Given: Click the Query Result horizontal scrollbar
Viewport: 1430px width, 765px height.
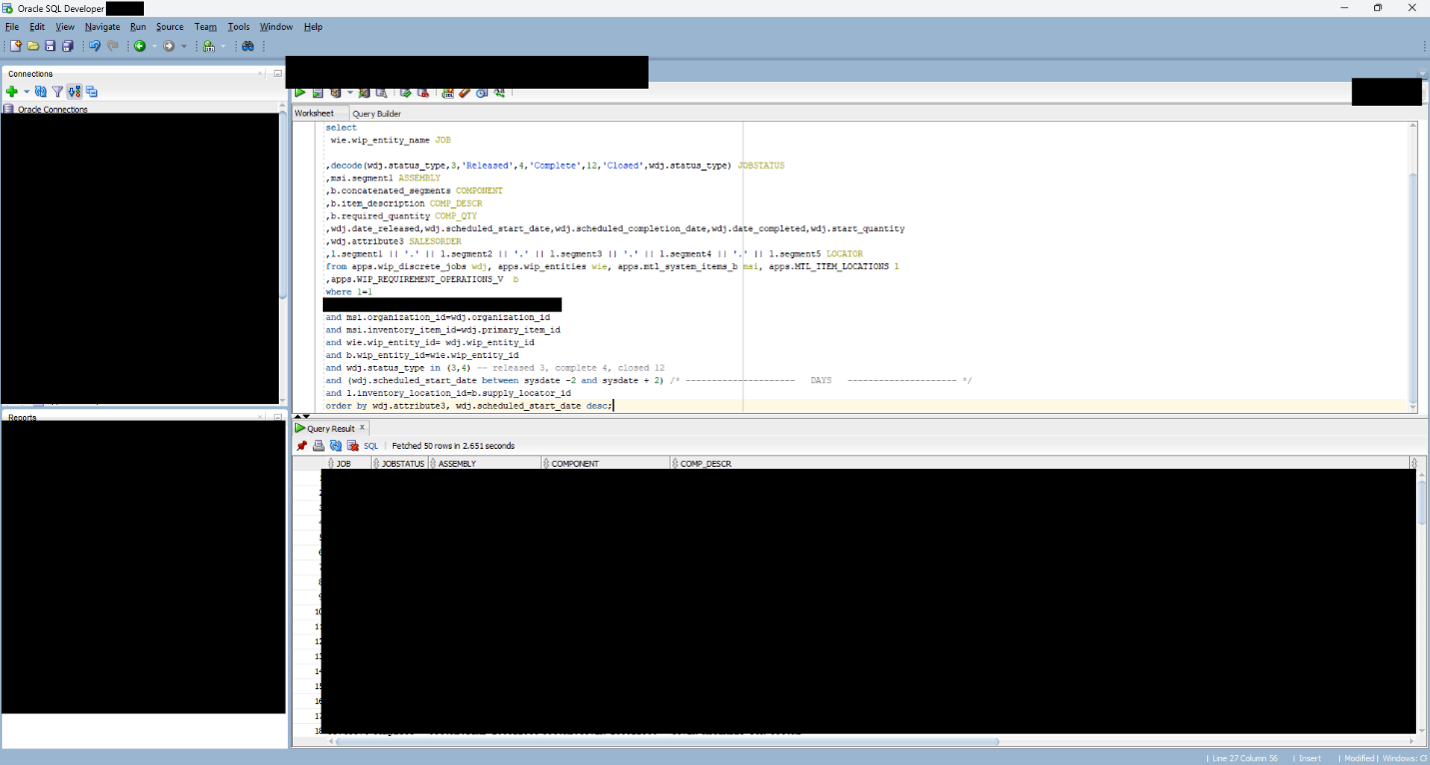Looking at the screenshot, I should pos(667,742).
